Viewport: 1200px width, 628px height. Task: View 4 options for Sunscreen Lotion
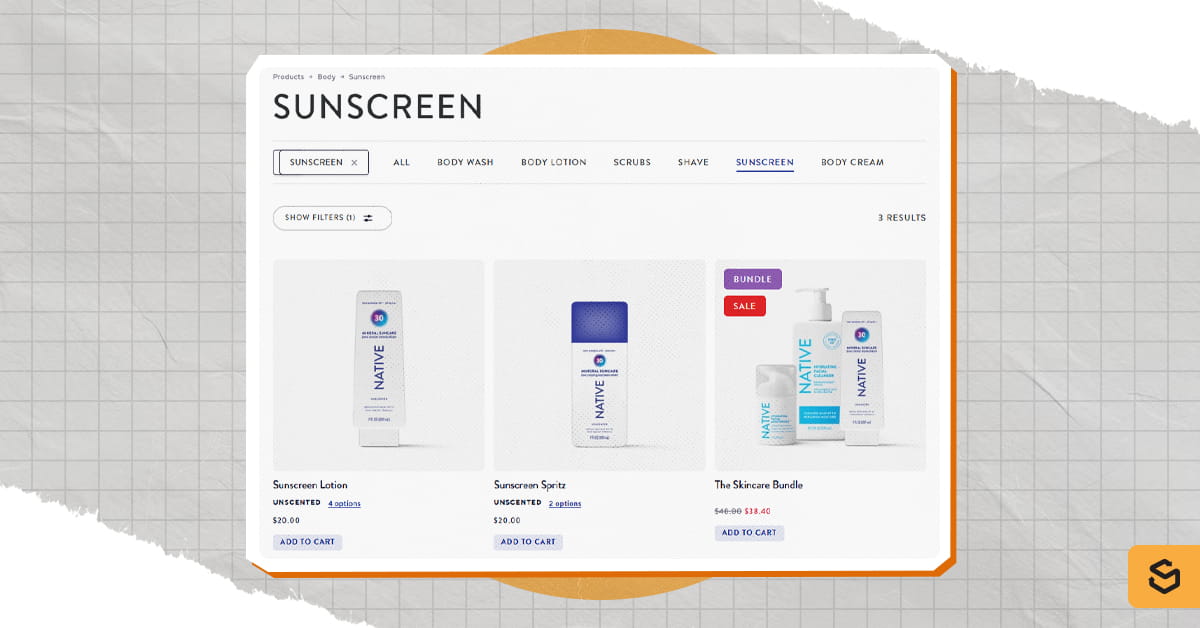point(344,504)
